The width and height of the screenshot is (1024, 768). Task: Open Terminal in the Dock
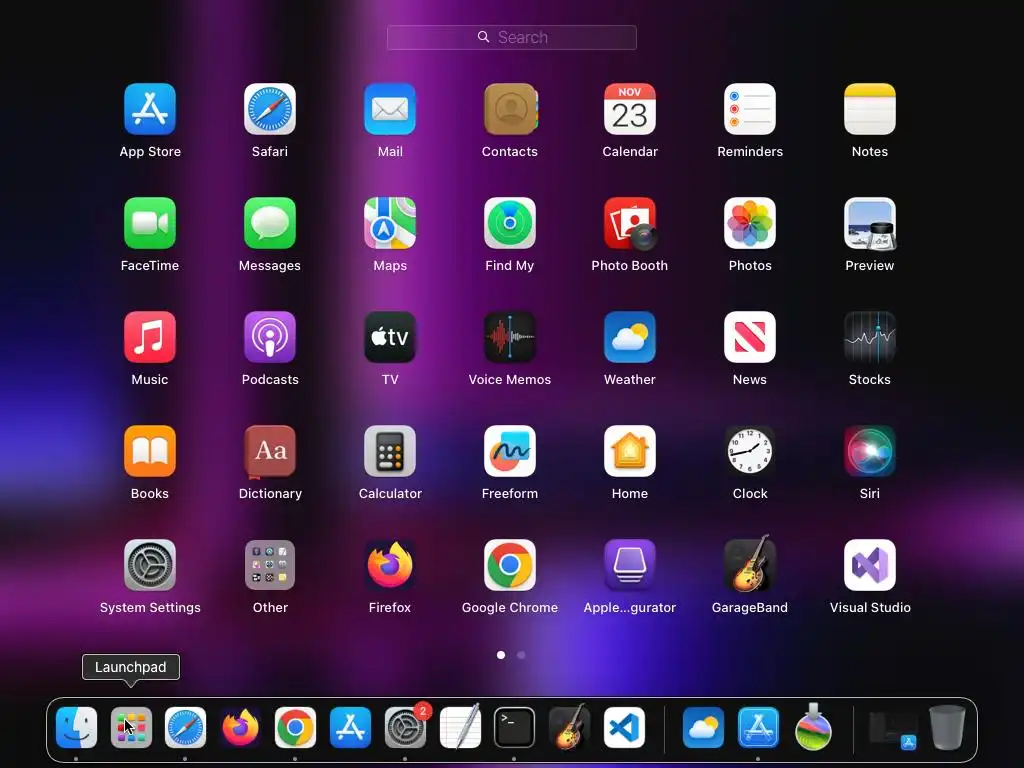pyautogui.click(x=515, y=728)
